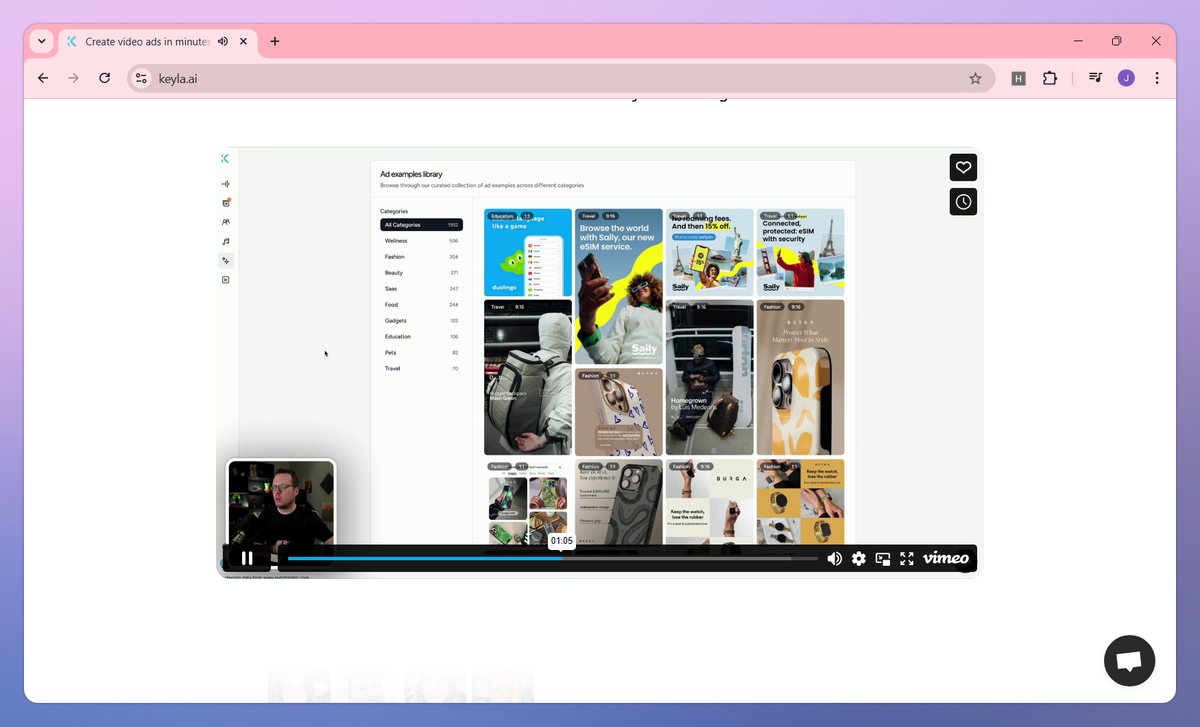The width and height of the screenshot is (1200, 727).
Task: Open the clock history button beside the video
Action: (962, 201)
